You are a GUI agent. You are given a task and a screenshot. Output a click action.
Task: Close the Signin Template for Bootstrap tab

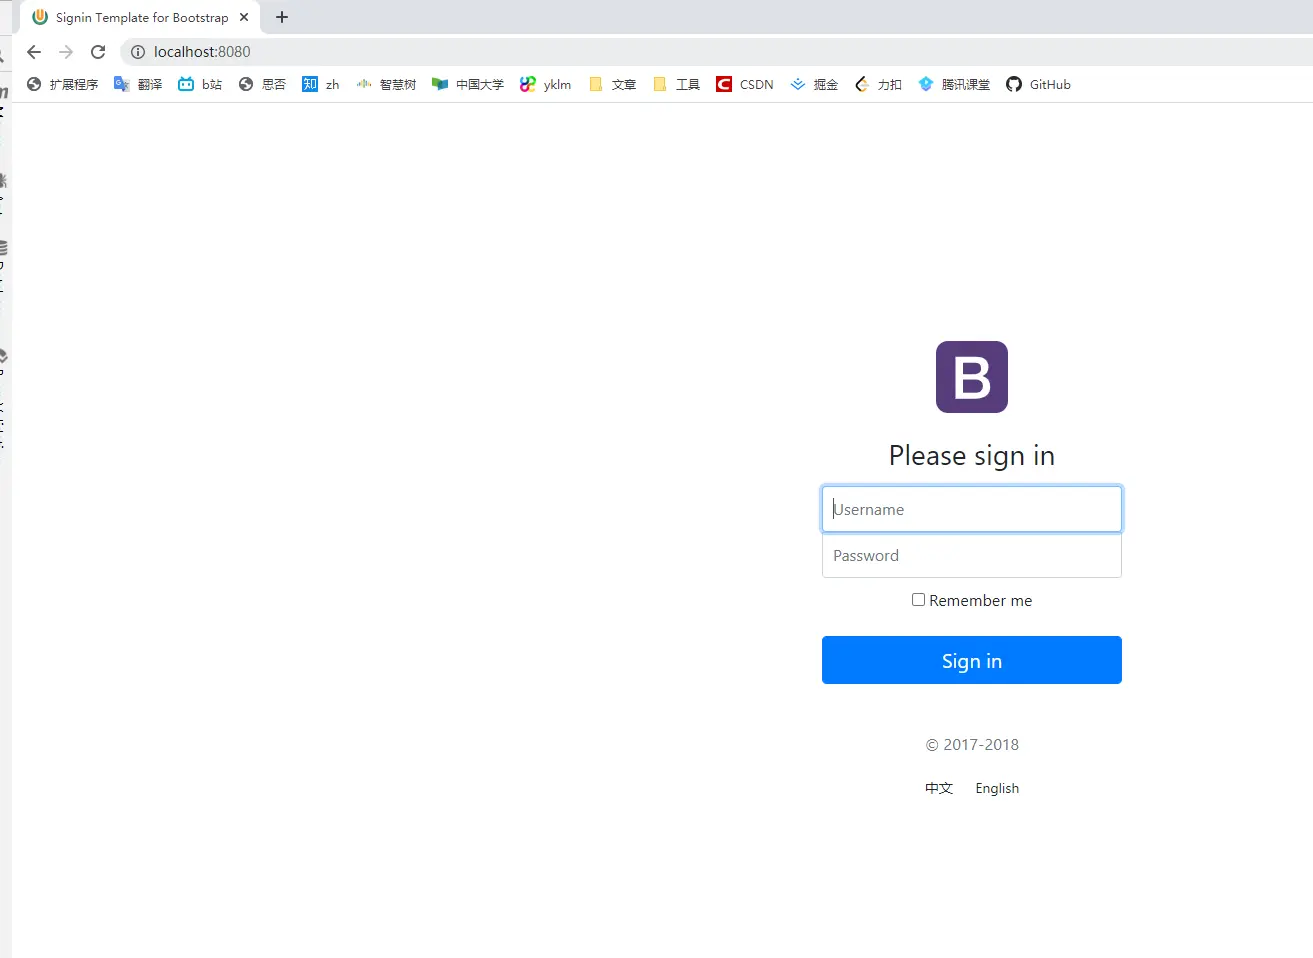[x=244, y=17]
